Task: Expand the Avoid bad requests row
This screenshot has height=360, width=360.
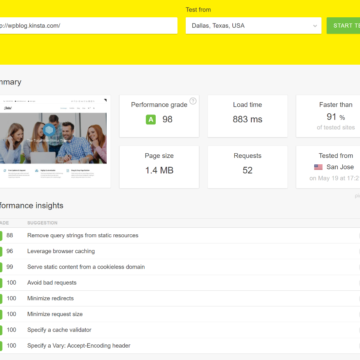Action: click(180, 283)
